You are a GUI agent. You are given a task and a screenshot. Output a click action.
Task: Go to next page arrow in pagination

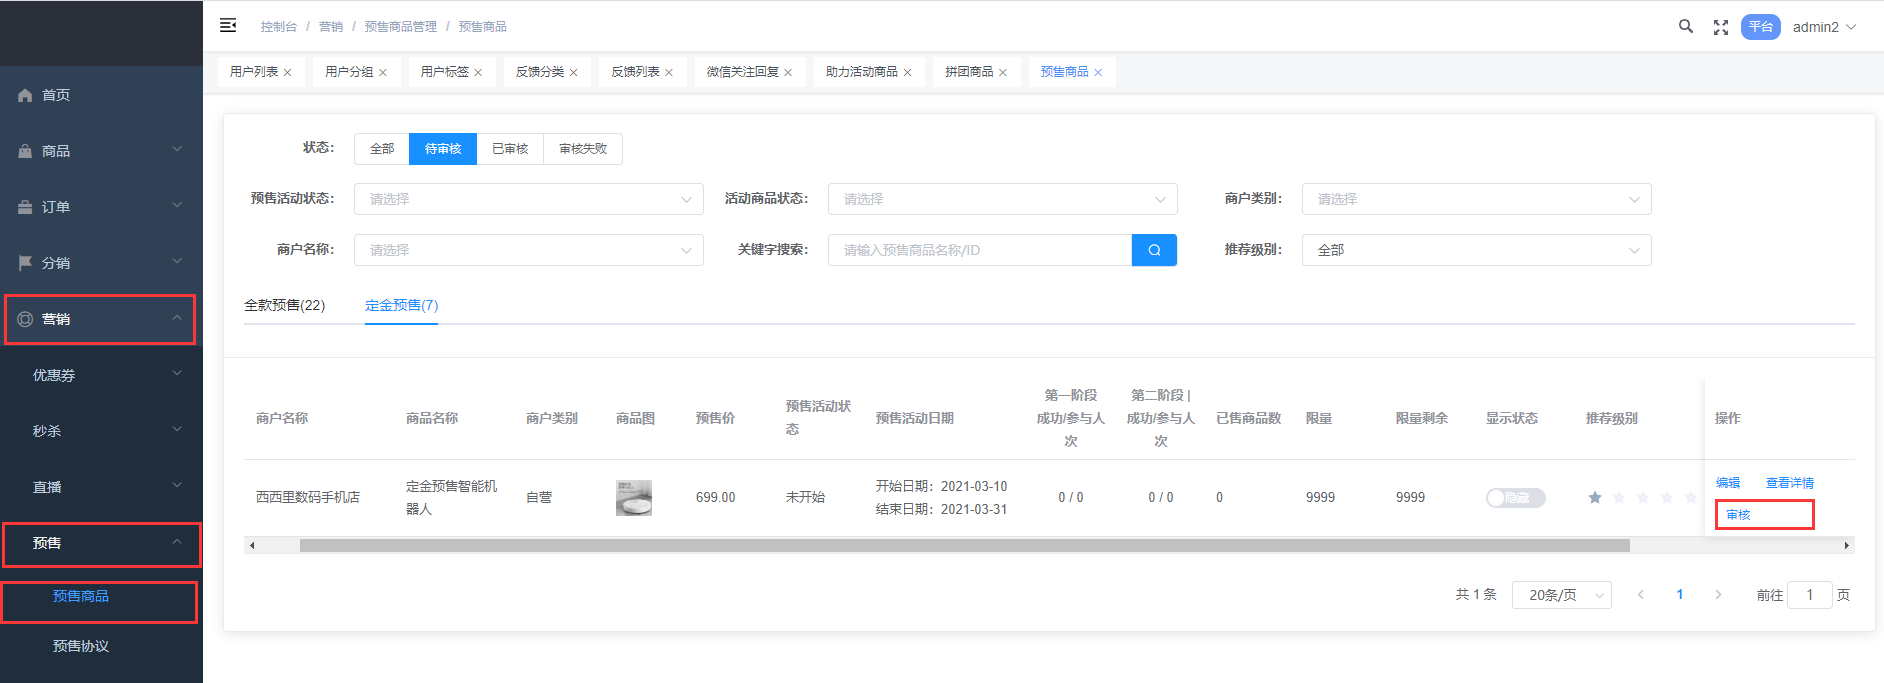coord(1718,595)
